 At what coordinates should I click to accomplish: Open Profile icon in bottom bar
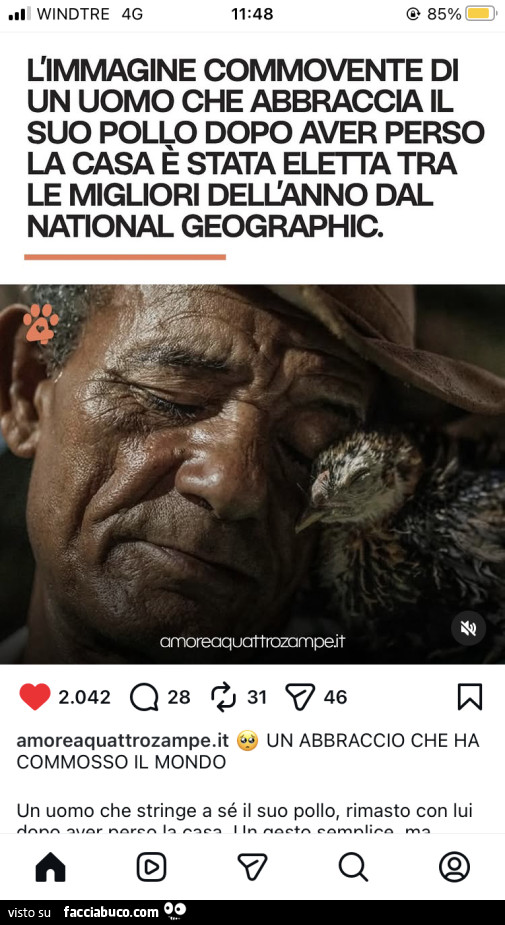(x=454, y=867)
